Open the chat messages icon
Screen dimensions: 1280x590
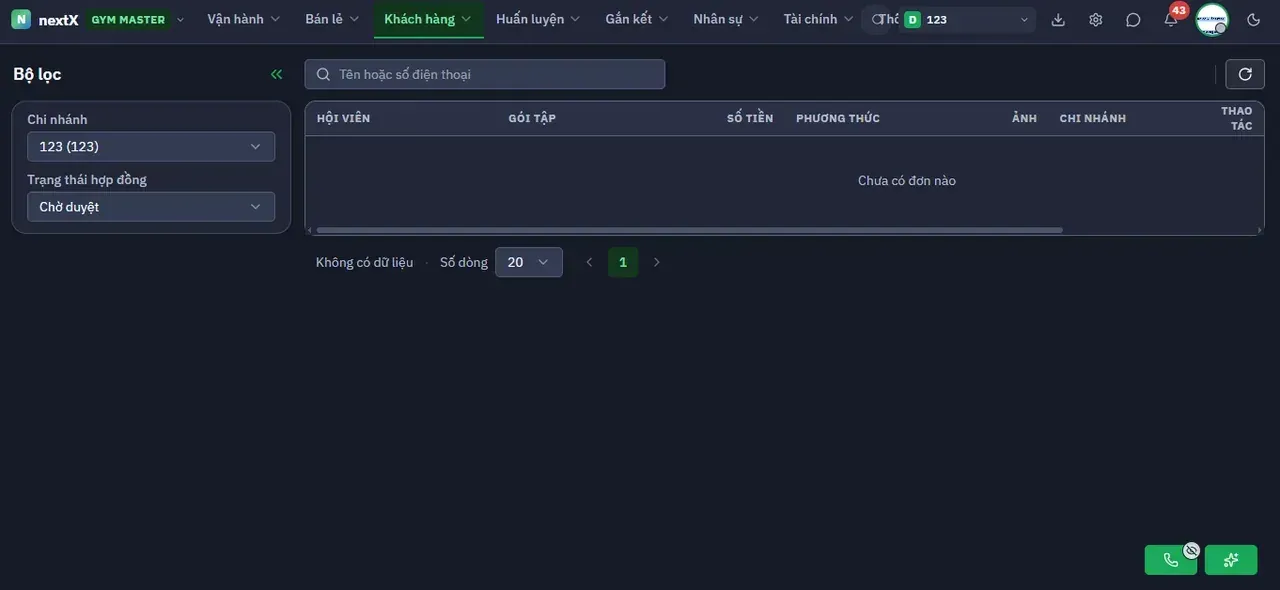[x=1133, y=20]
